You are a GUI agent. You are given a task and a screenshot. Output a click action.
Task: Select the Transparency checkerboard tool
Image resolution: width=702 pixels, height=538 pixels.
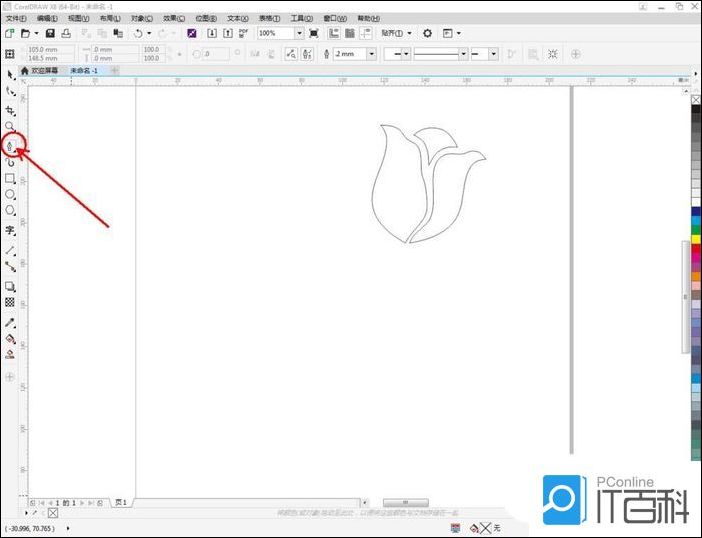point(10,301)
